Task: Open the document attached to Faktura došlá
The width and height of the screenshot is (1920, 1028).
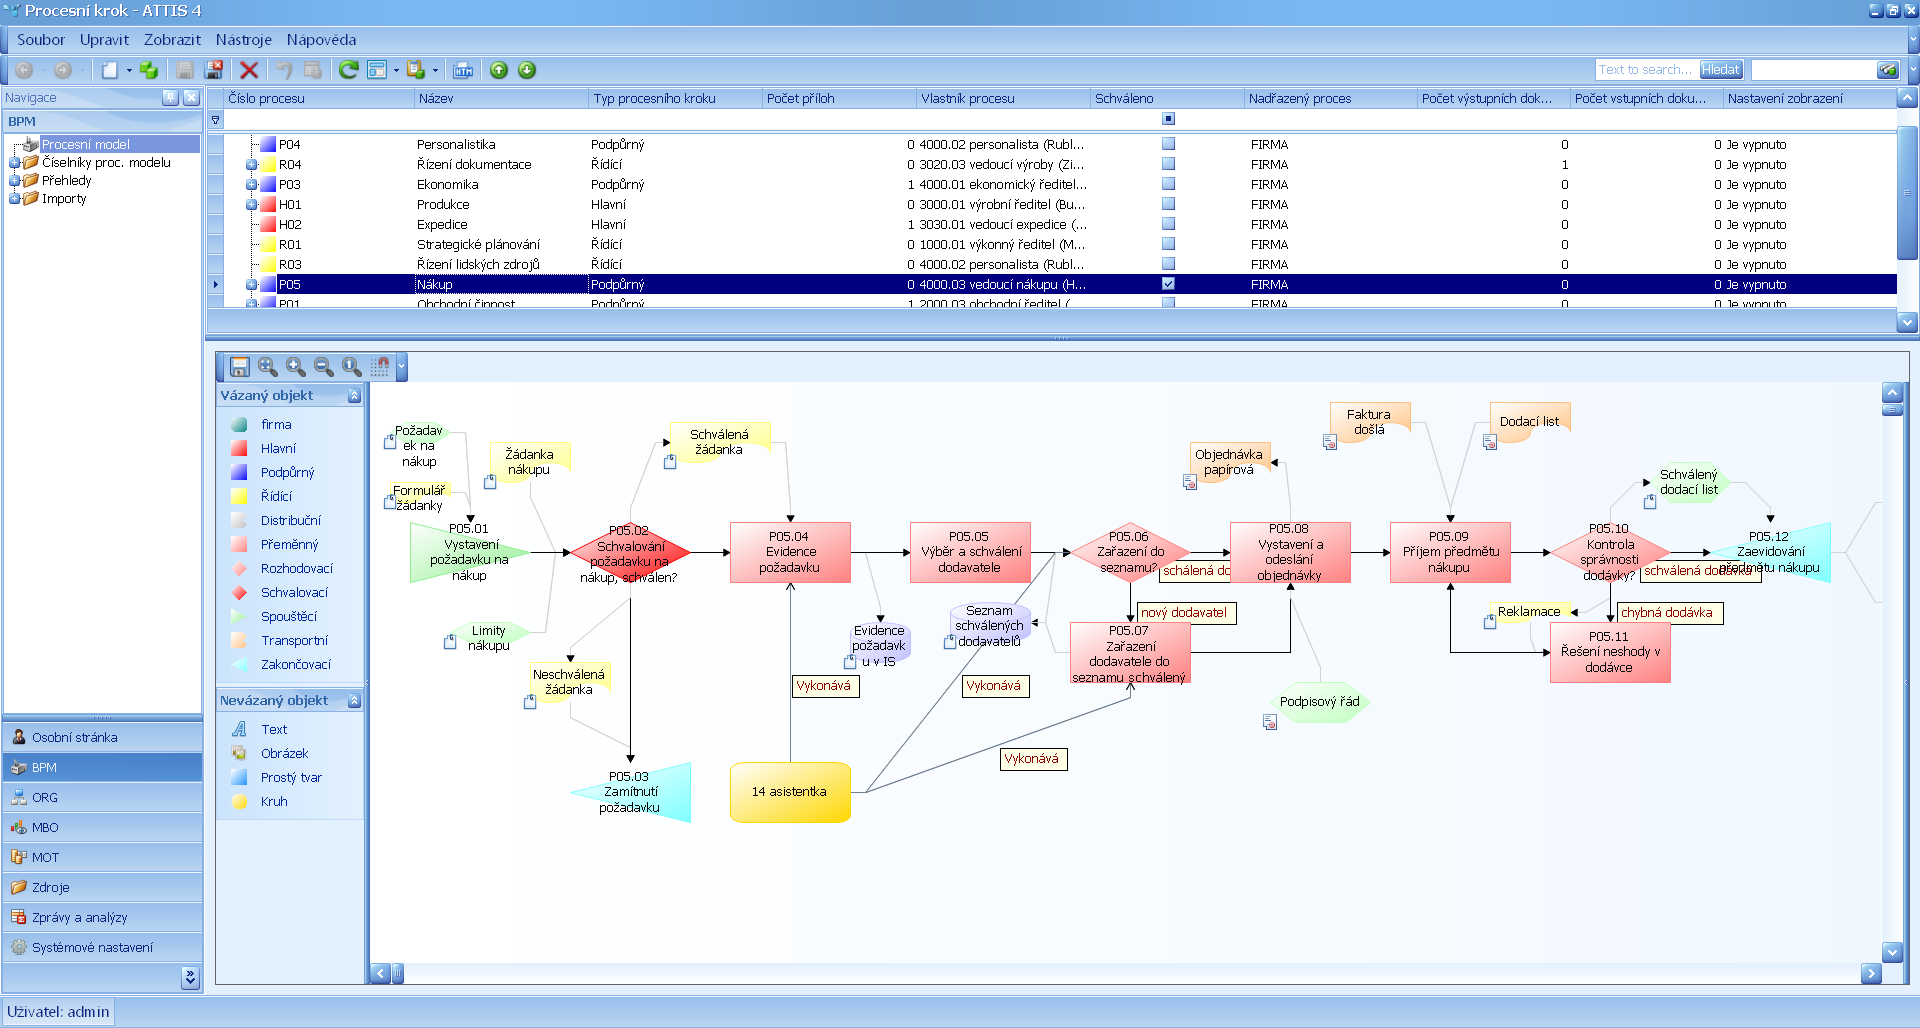Action: pos(1330,442)
